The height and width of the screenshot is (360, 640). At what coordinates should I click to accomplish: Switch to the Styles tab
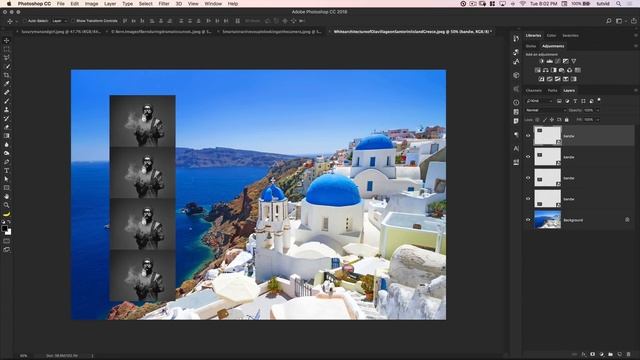pyautogui.click(x=531, y=46)
